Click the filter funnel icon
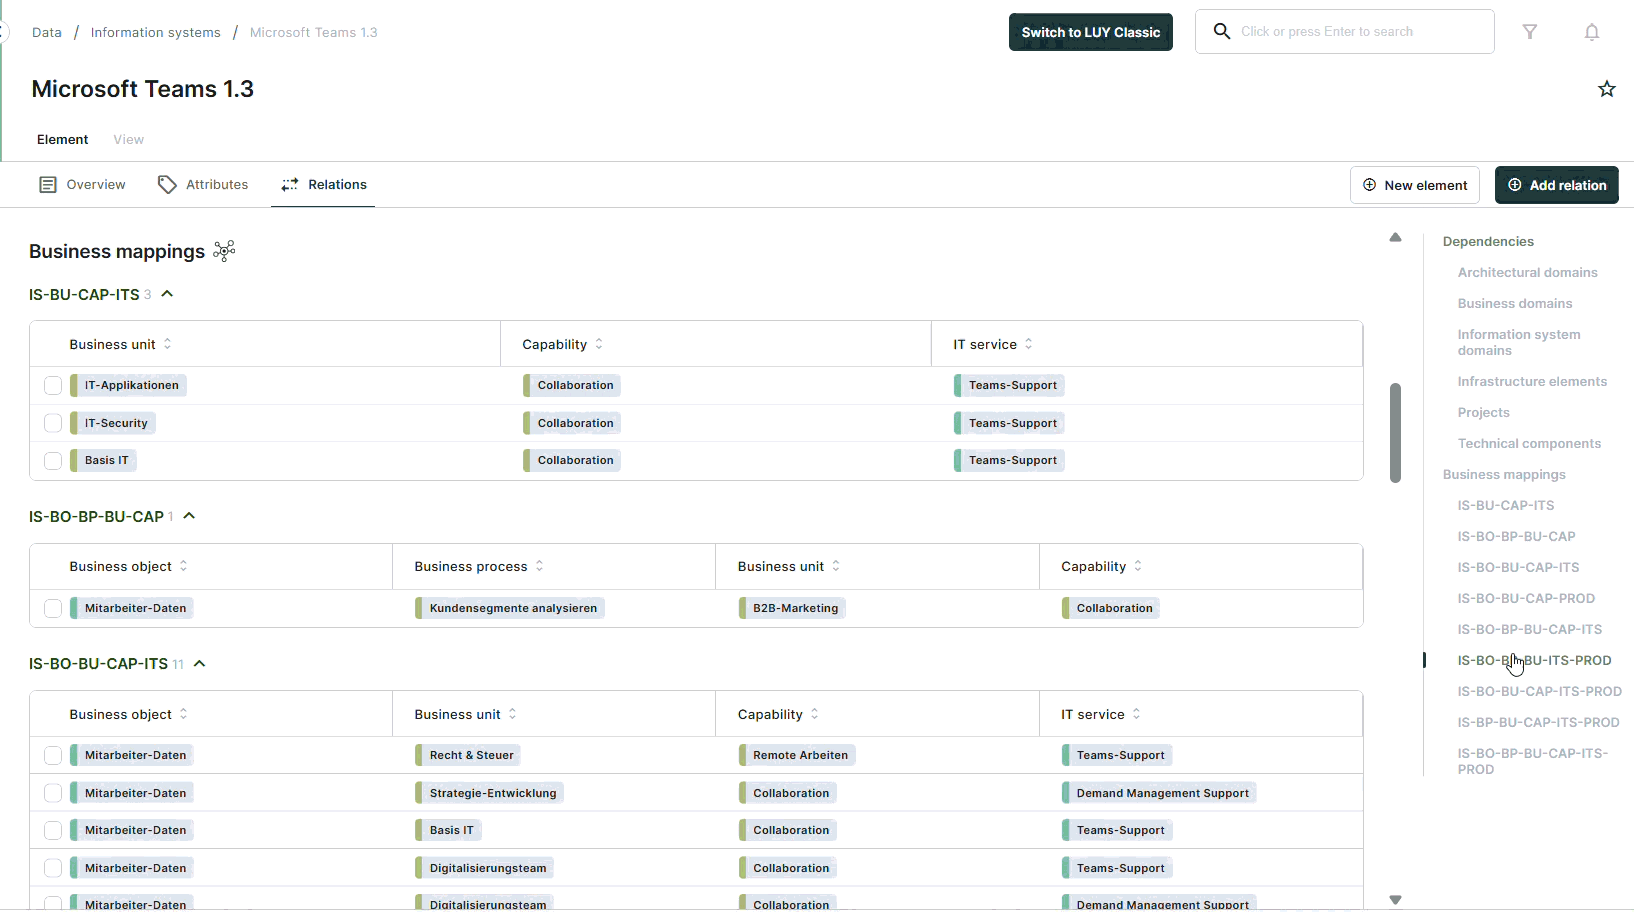 (1530, 32)
